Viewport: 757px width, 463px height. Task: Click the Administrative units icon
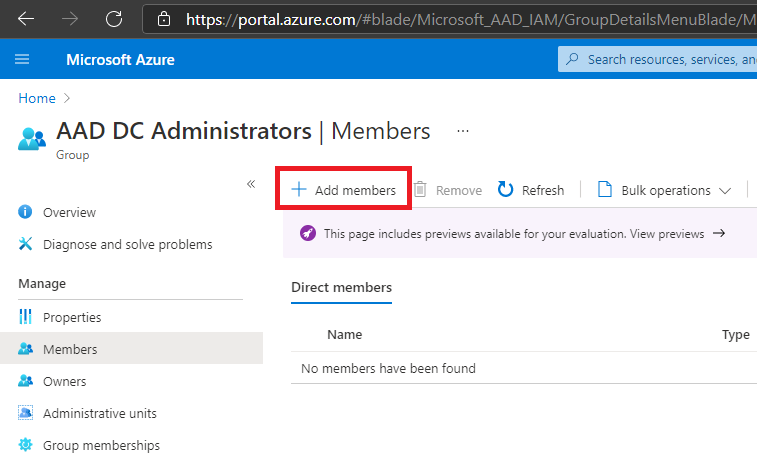26,413
